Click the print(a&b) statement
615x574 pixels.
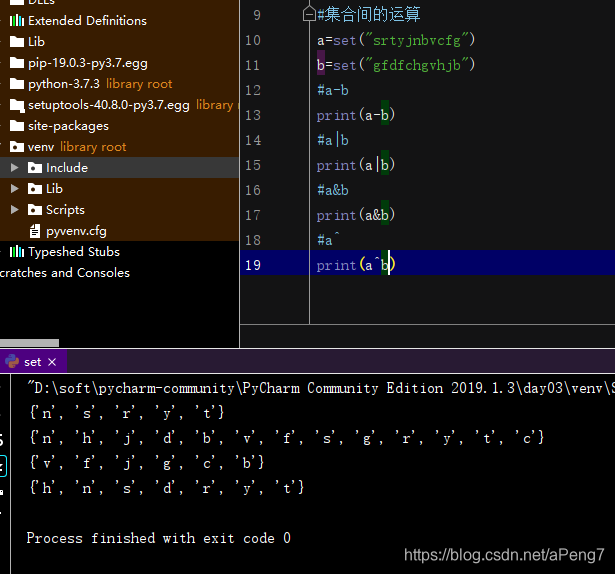[x=356, y=215]
